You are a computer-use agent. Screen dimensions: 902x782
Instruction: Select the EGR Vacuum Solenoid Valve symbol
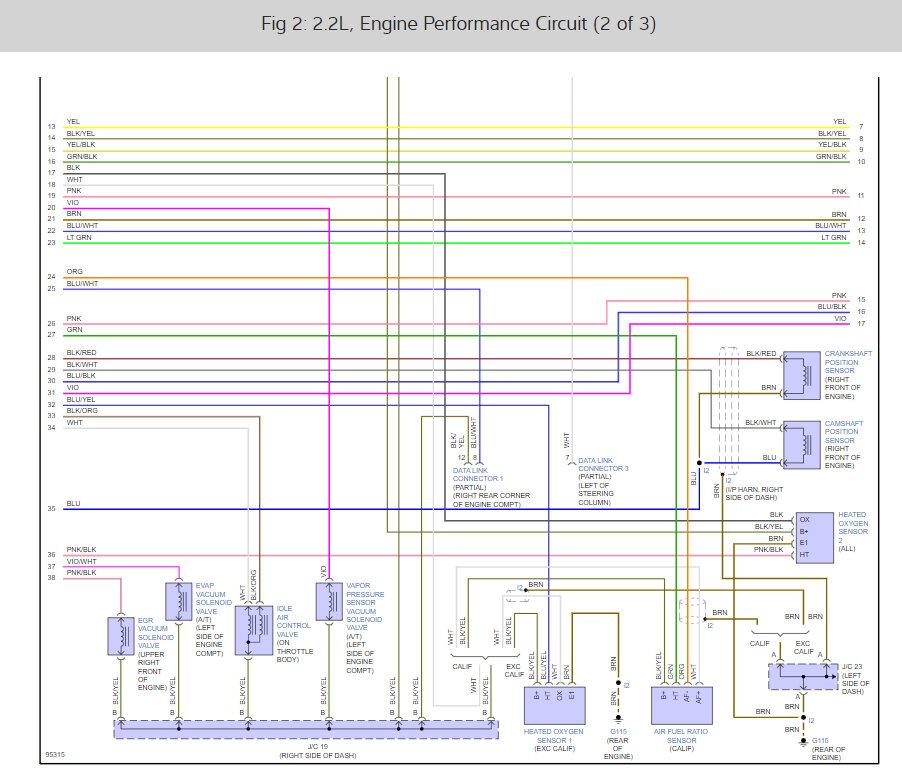point(121,636)
